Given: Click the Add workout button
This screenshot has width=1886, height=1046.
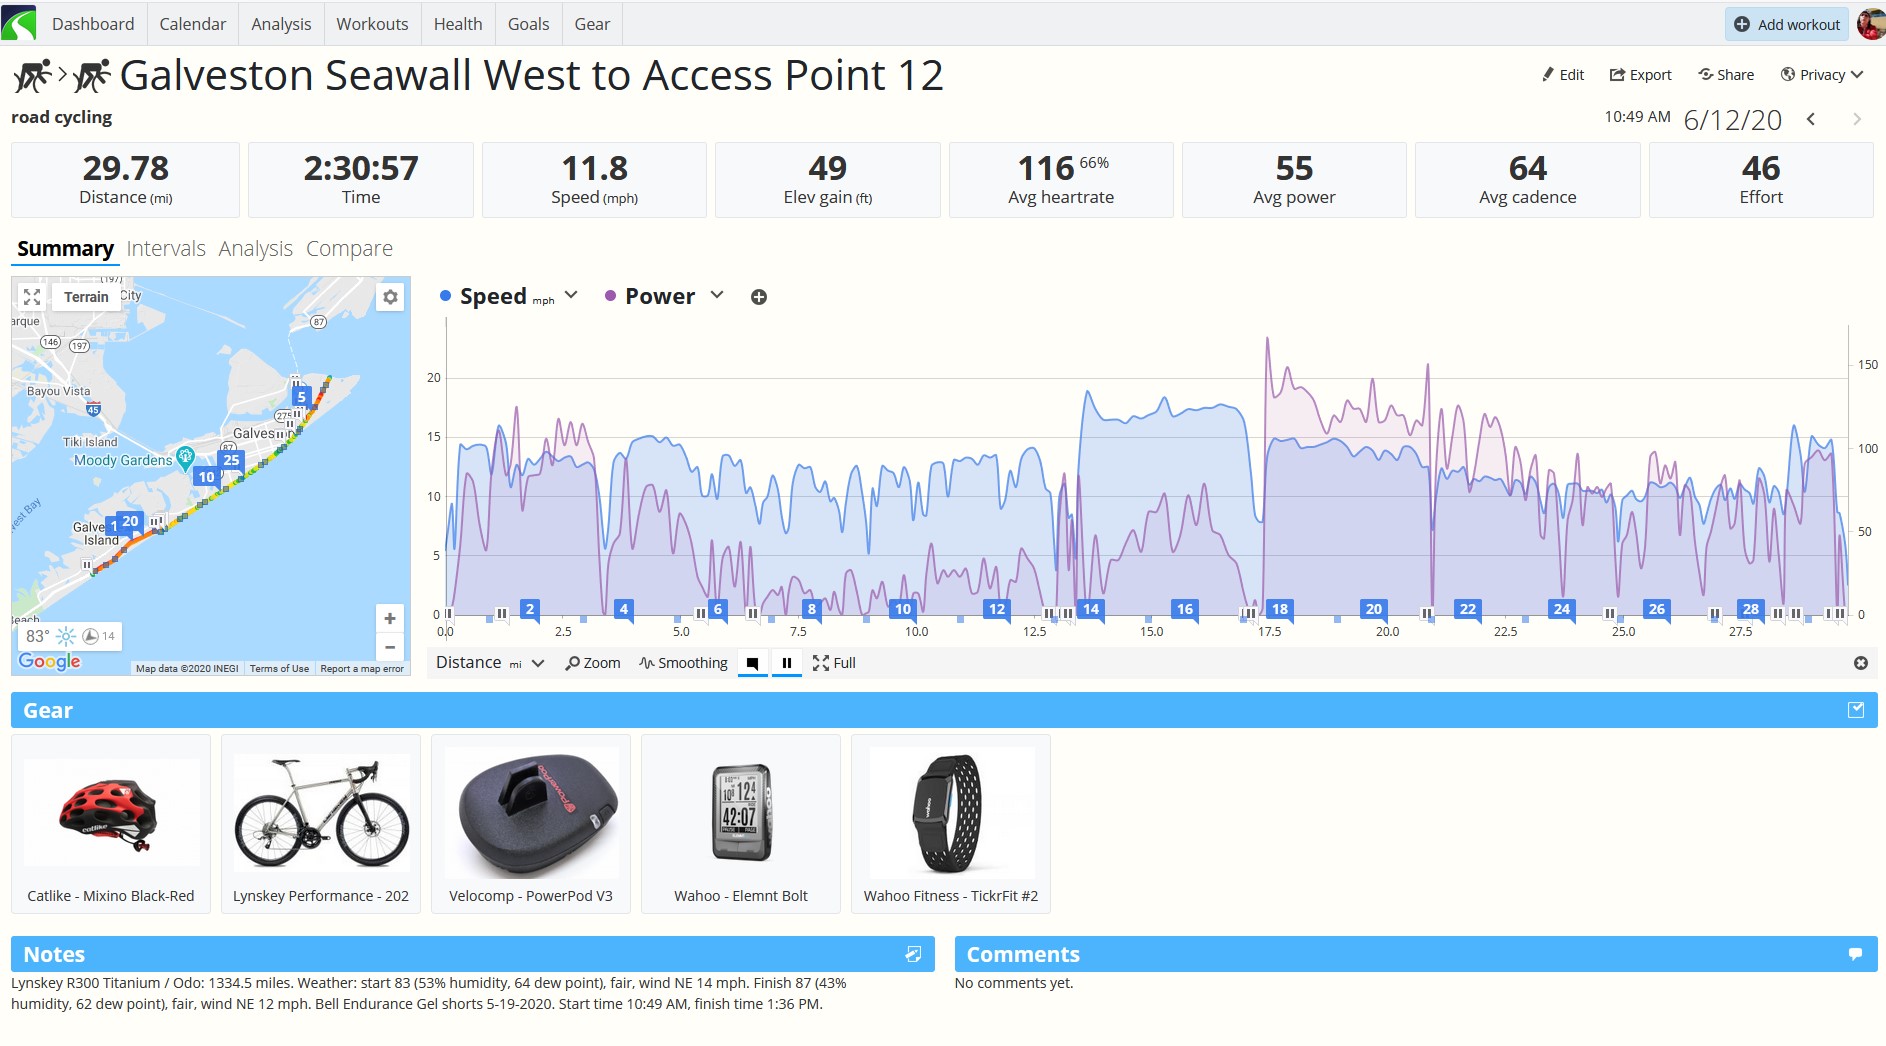Looking at the screenshot, I should tap(1787, 24).
